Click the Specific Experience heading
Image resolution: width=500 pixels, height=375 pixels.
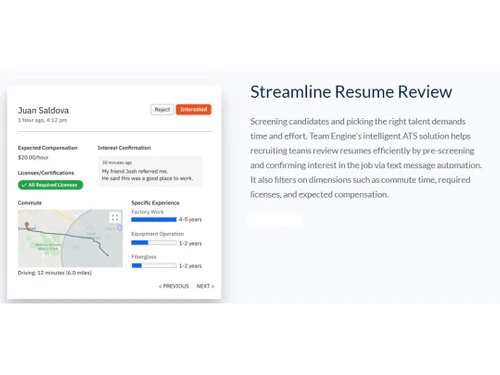click(x=155, y=203)
